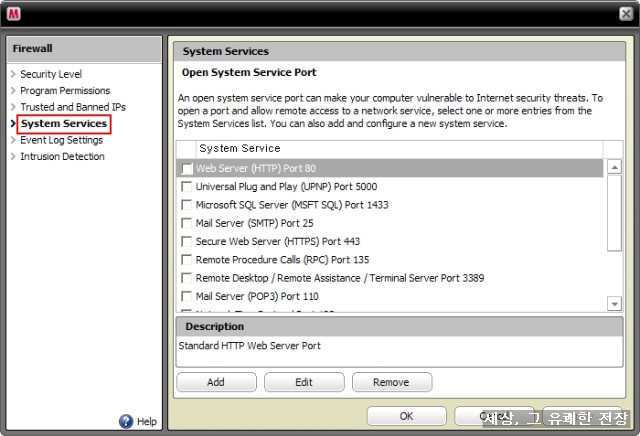Screen dimensions: 640x436
Task: Select Universal Plug and Play row text
Action: click(286, 187)
